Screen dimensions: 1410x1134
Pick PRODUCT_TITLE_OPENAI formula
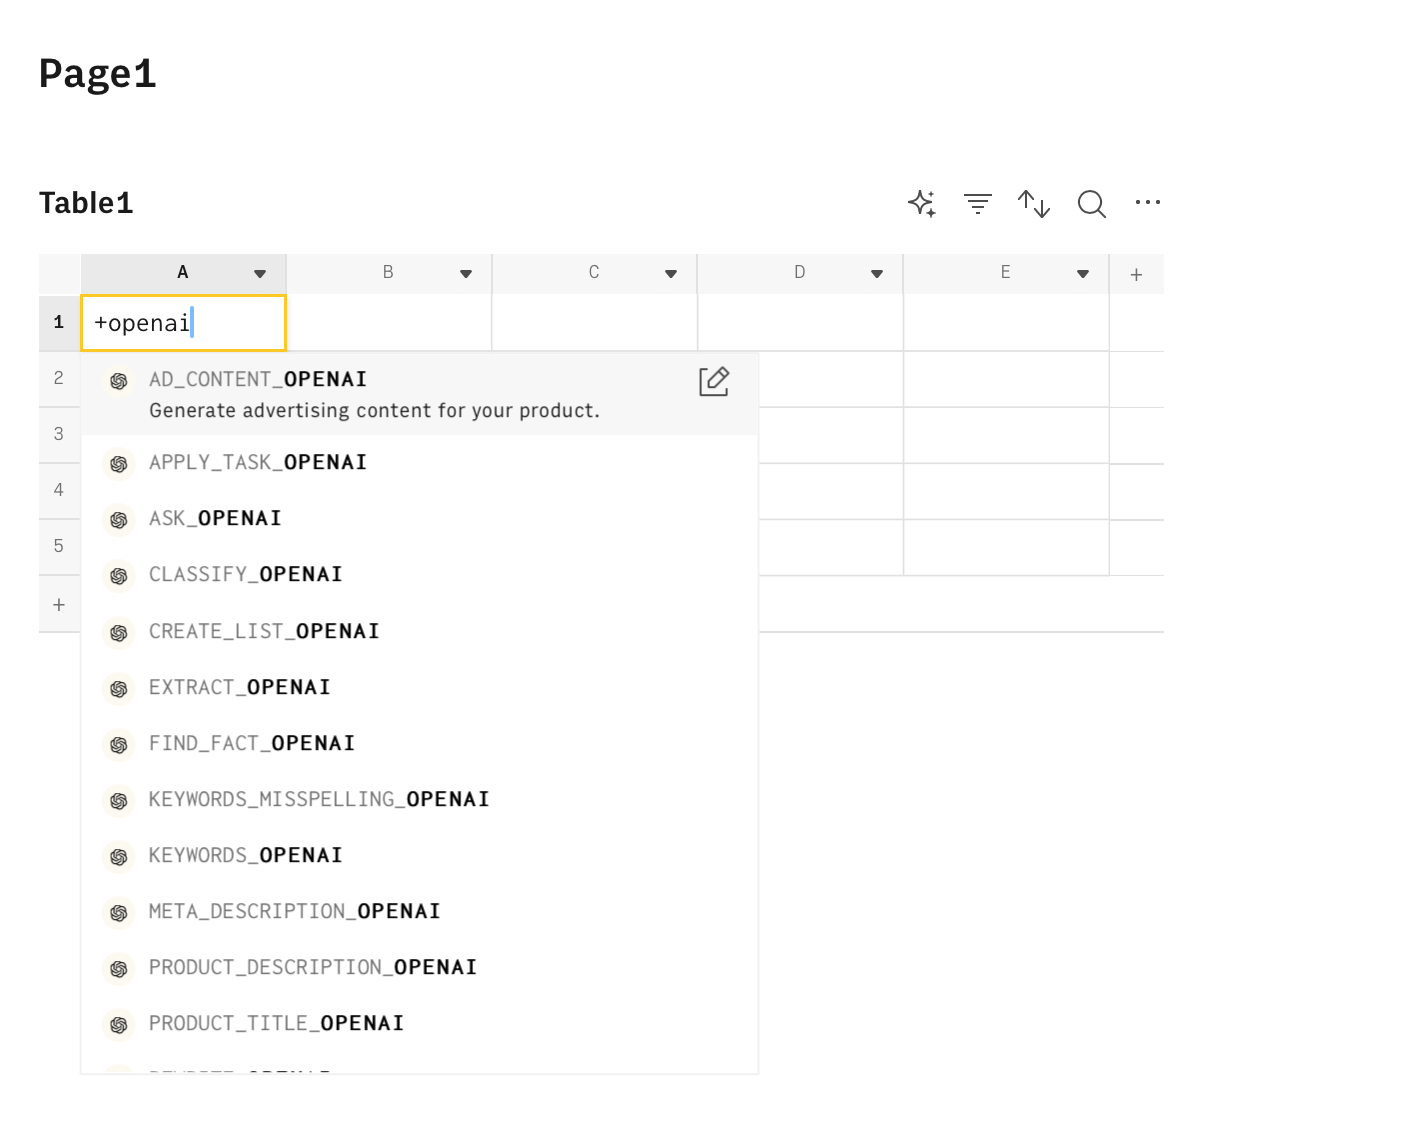[419, 1024]
